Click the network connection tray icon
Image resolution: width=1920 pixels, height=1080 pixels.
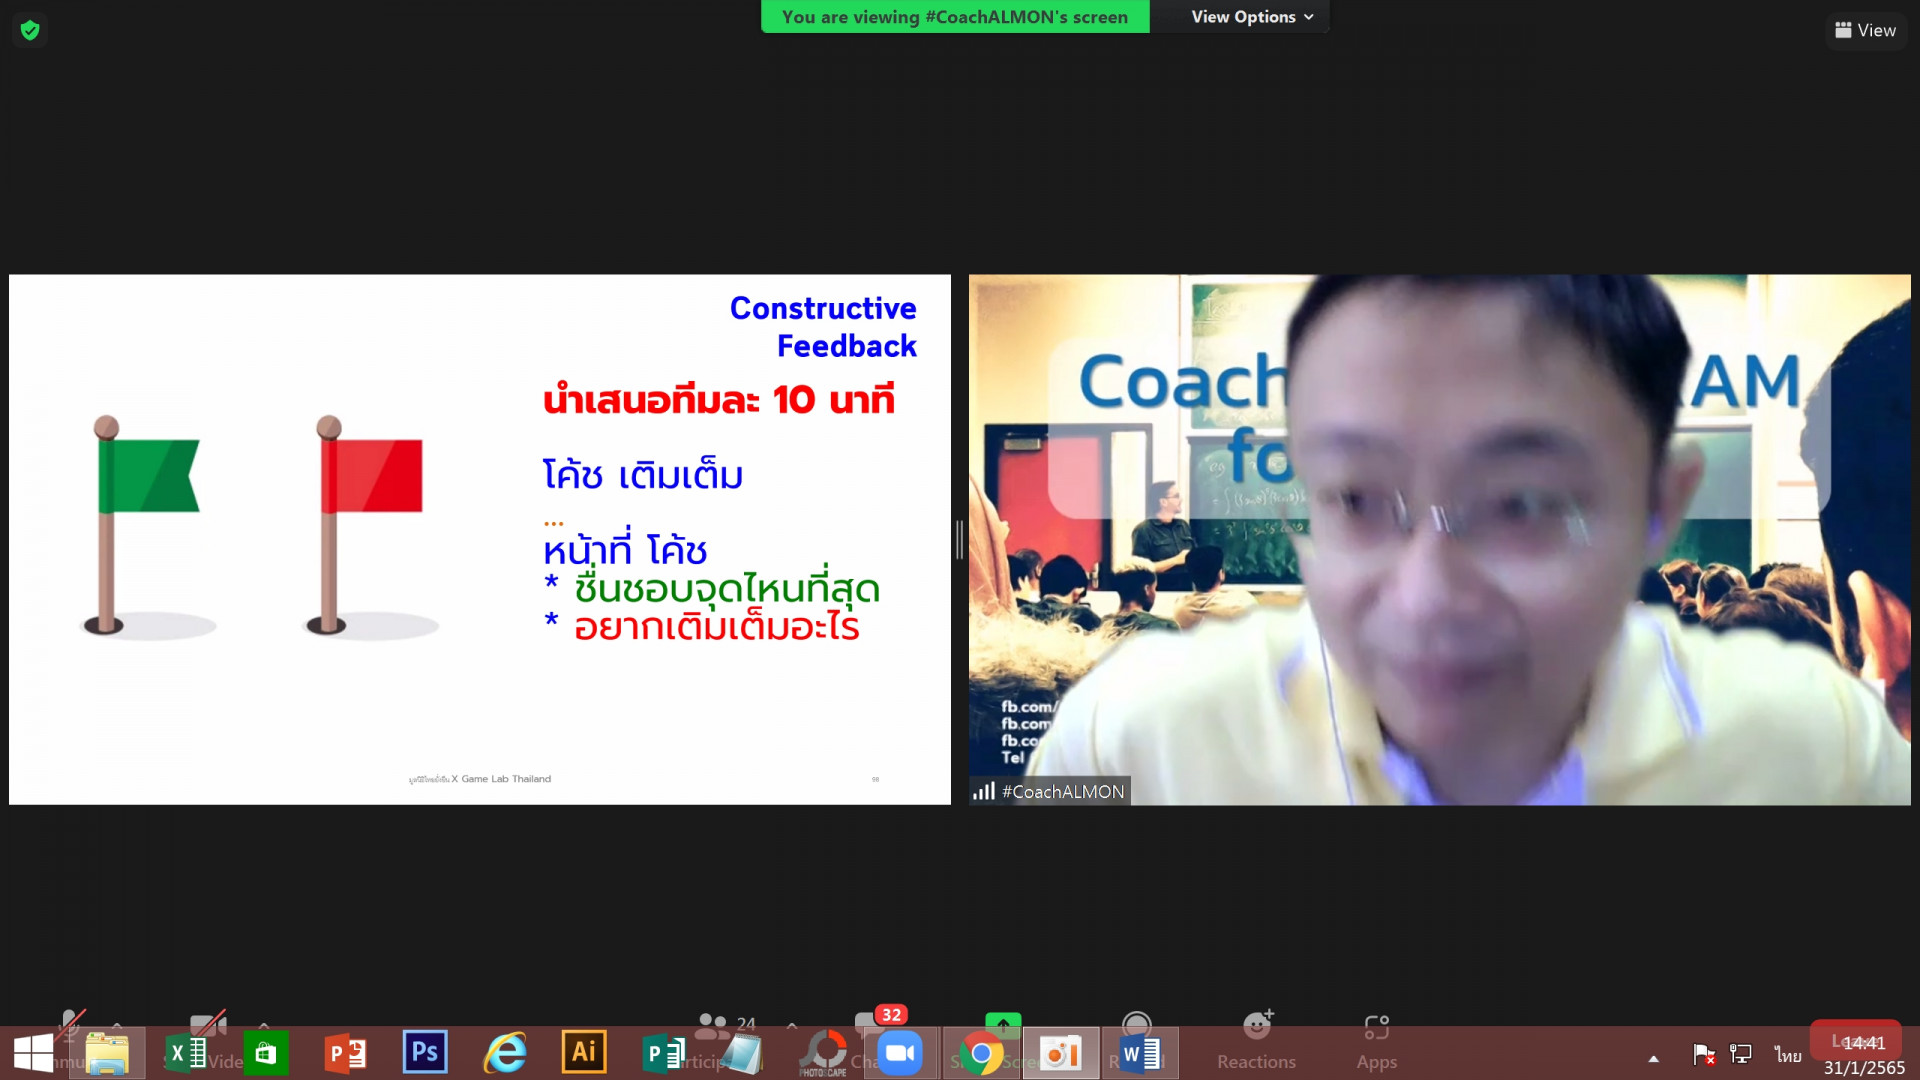pos(1741,1054)
